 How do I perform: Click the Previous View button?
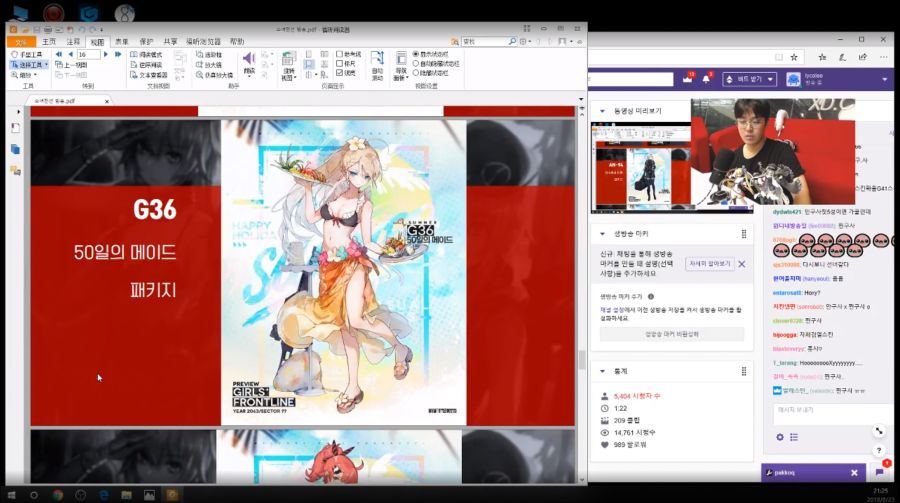click(71, 65)
